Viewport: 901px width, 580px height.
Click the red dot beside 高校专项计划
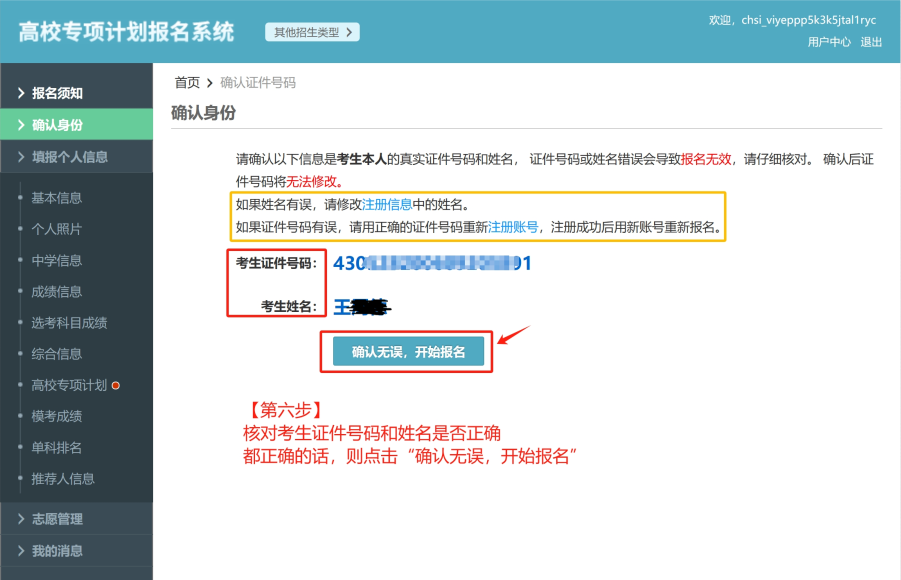(116, 385)
